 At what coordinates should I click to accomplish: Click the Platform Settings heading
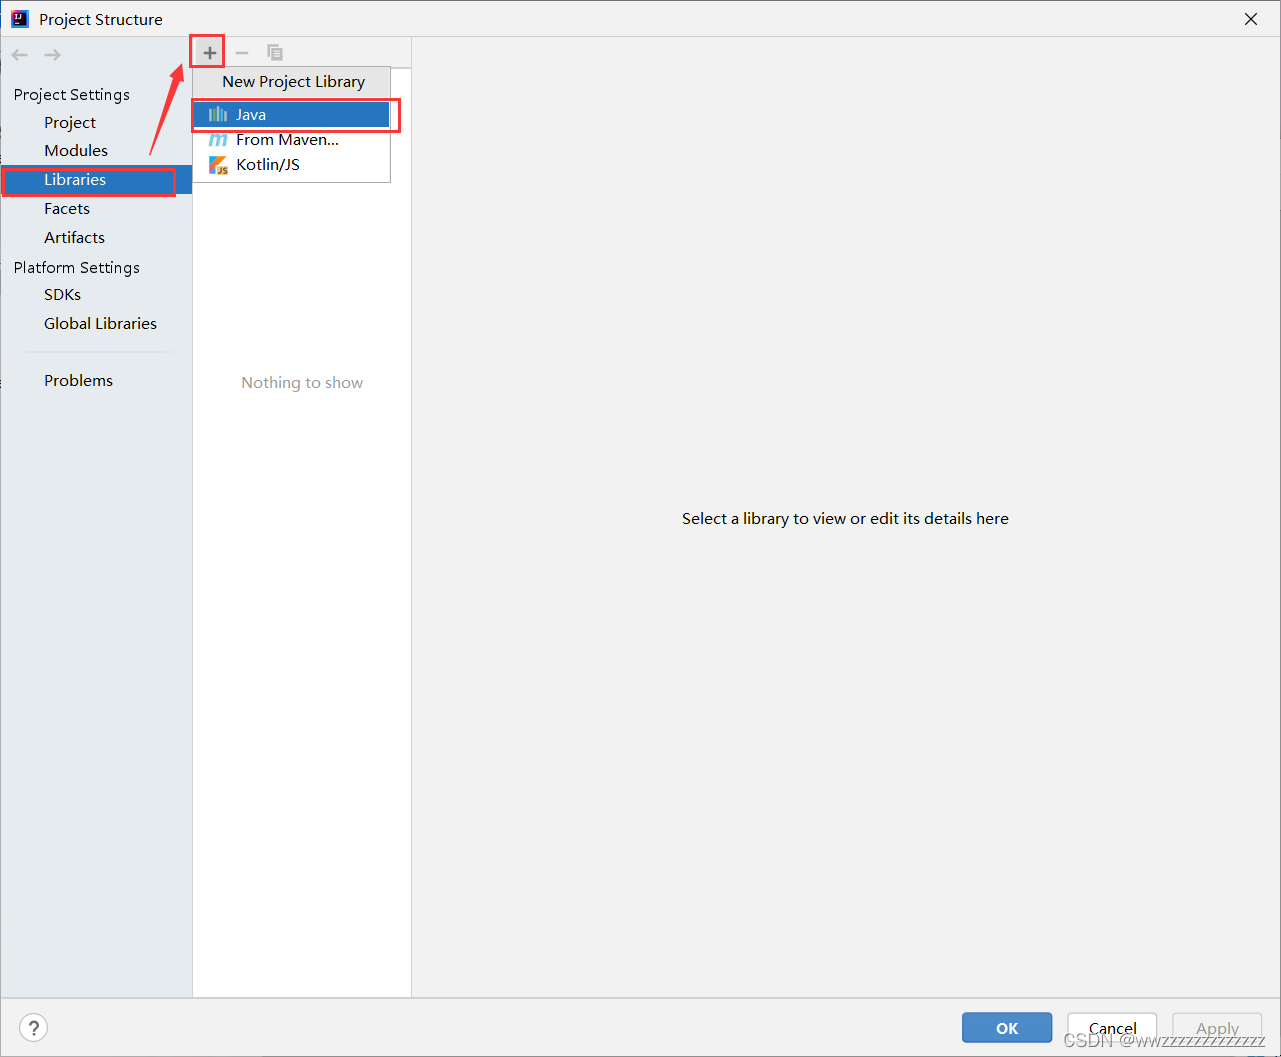[x=77, y=267]
